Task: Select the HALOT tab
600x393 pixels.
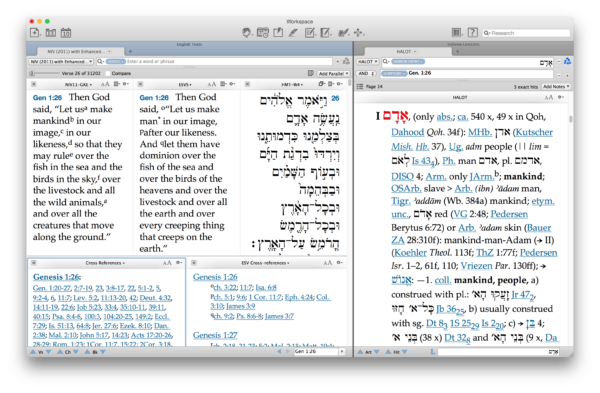Action: click(x=406, y=51)
